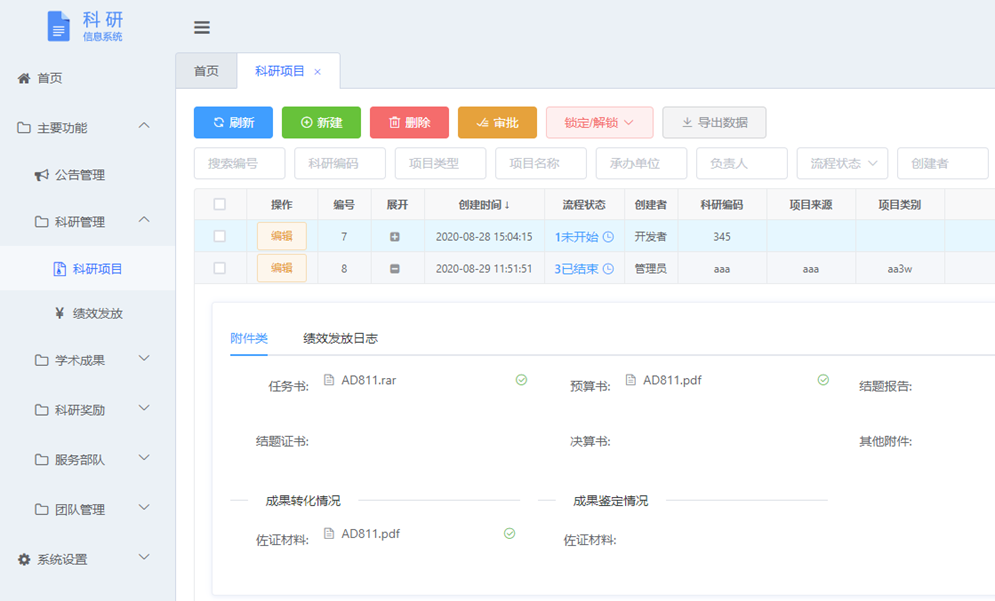The height and width of the screenshot is (601, 995).
Task: Click the green check beside 预算书 AD811.pdf
Action: click(823, 380)
